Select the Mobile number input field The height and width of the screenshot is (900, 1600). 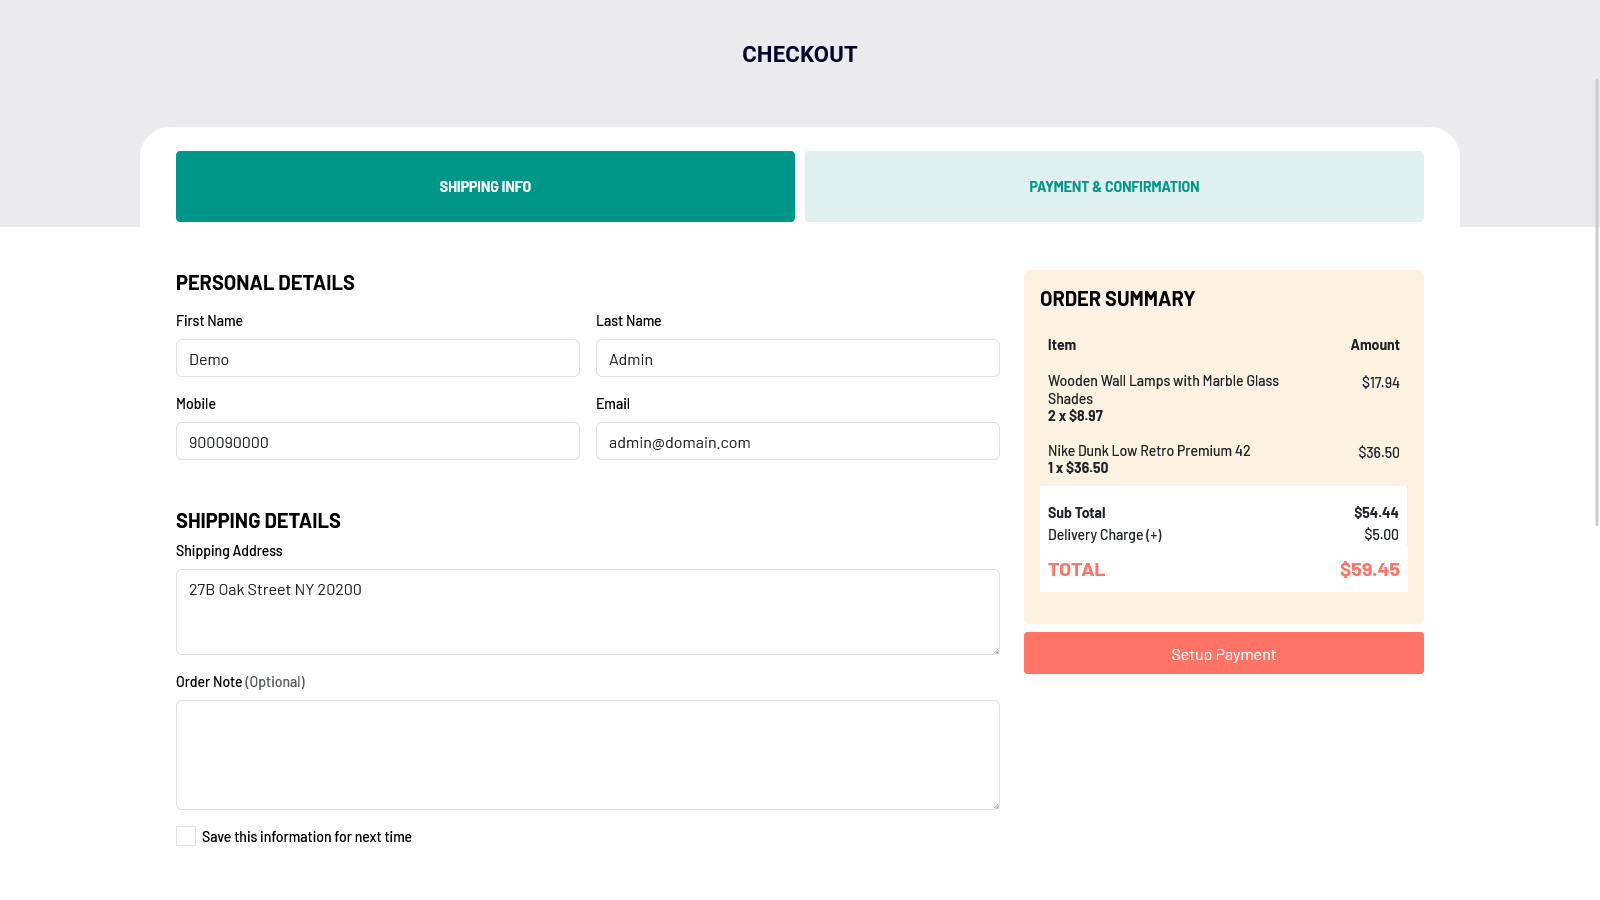pyautogui.click(x=377, y=441)
